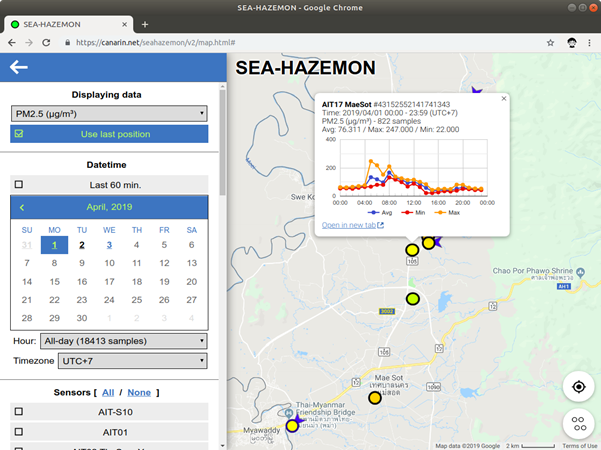This screenshot has height=450, width=601.
Task: Toggle the Use last position checkbox
Action: (19, 134)
